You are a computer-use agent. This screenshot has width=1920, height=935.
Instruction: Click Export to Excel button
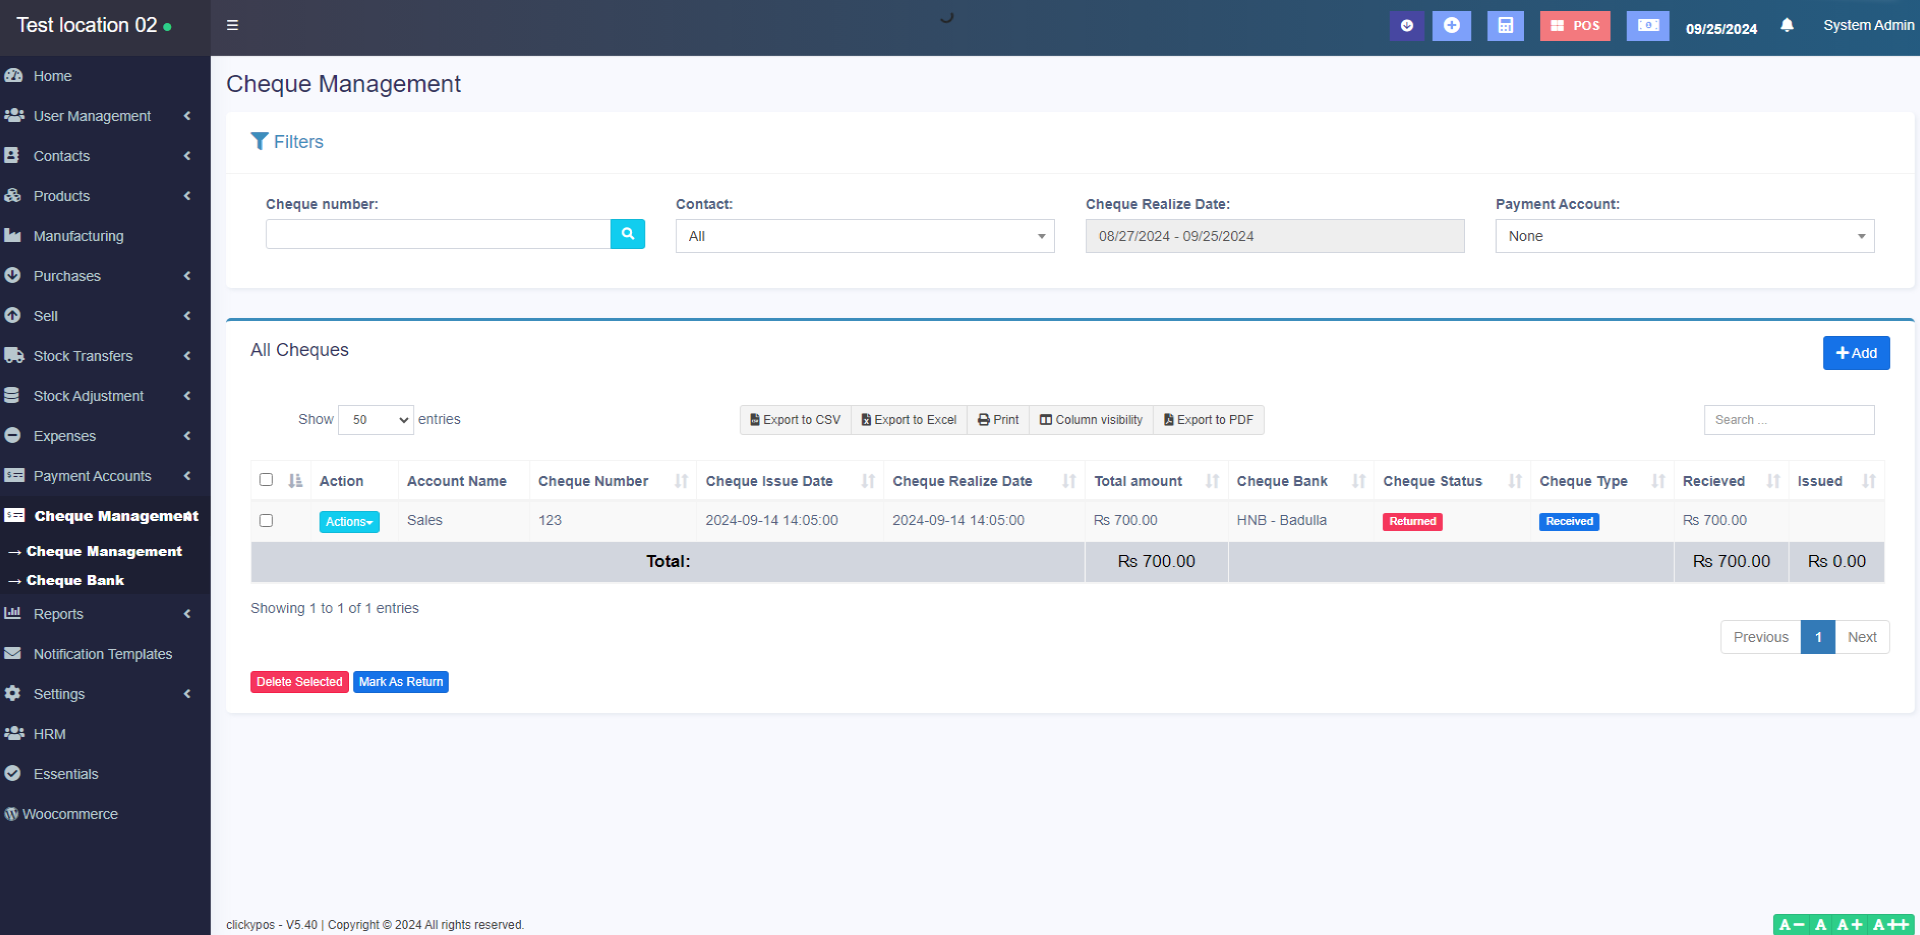pyautogui.click(x=909, y=420)
